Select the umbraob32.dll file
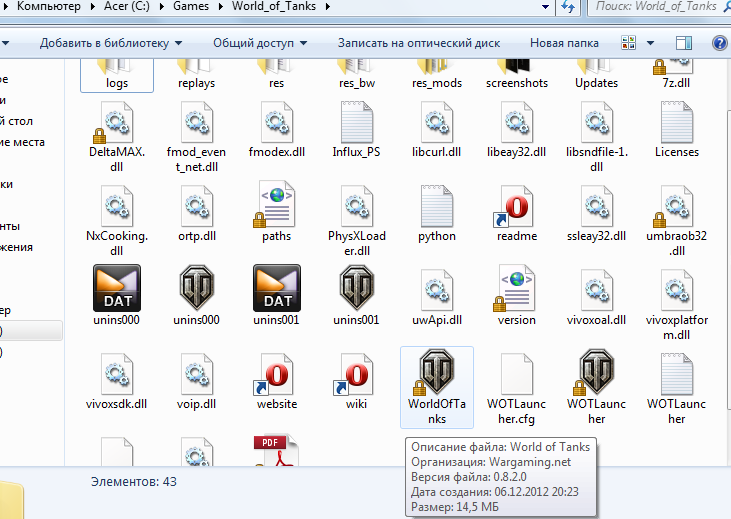Viewport: 731px width, 519px height. 676,221
